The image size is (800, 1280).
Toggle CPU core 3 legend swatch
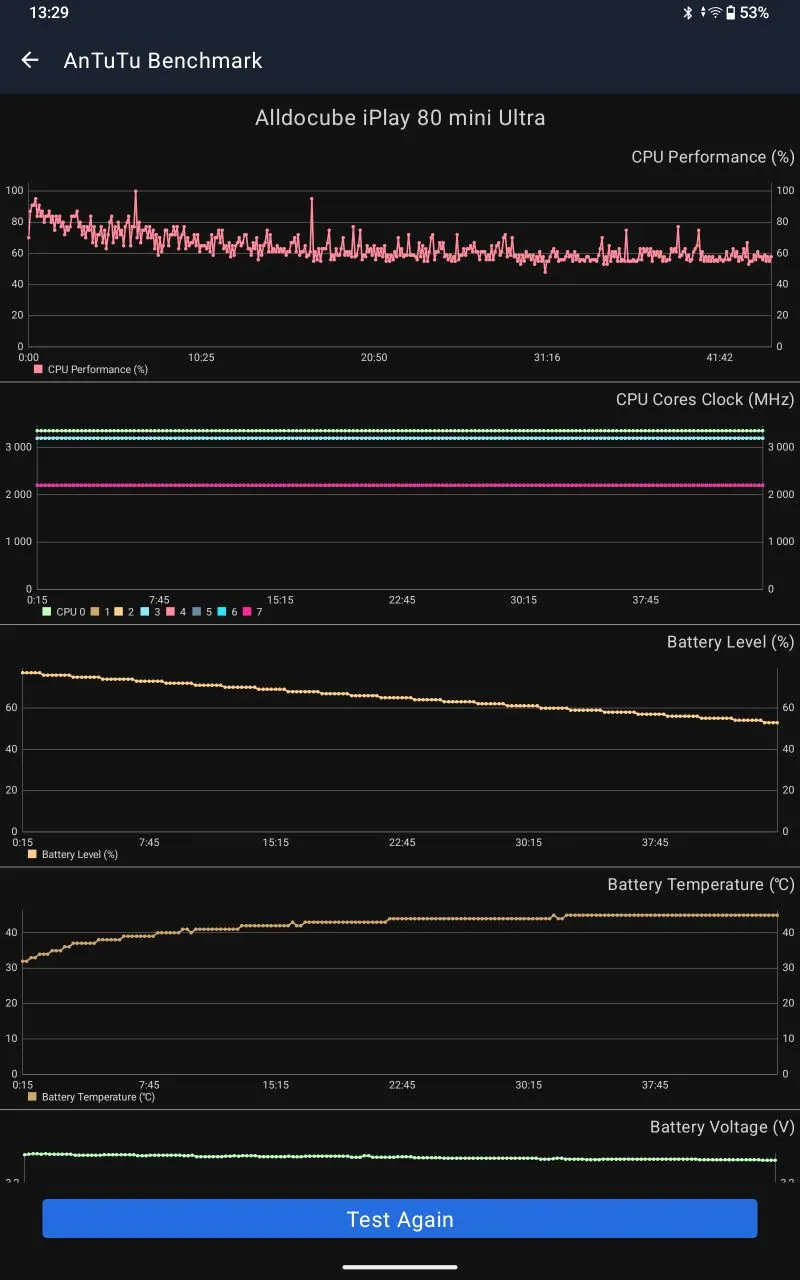(x=145, y=612)
